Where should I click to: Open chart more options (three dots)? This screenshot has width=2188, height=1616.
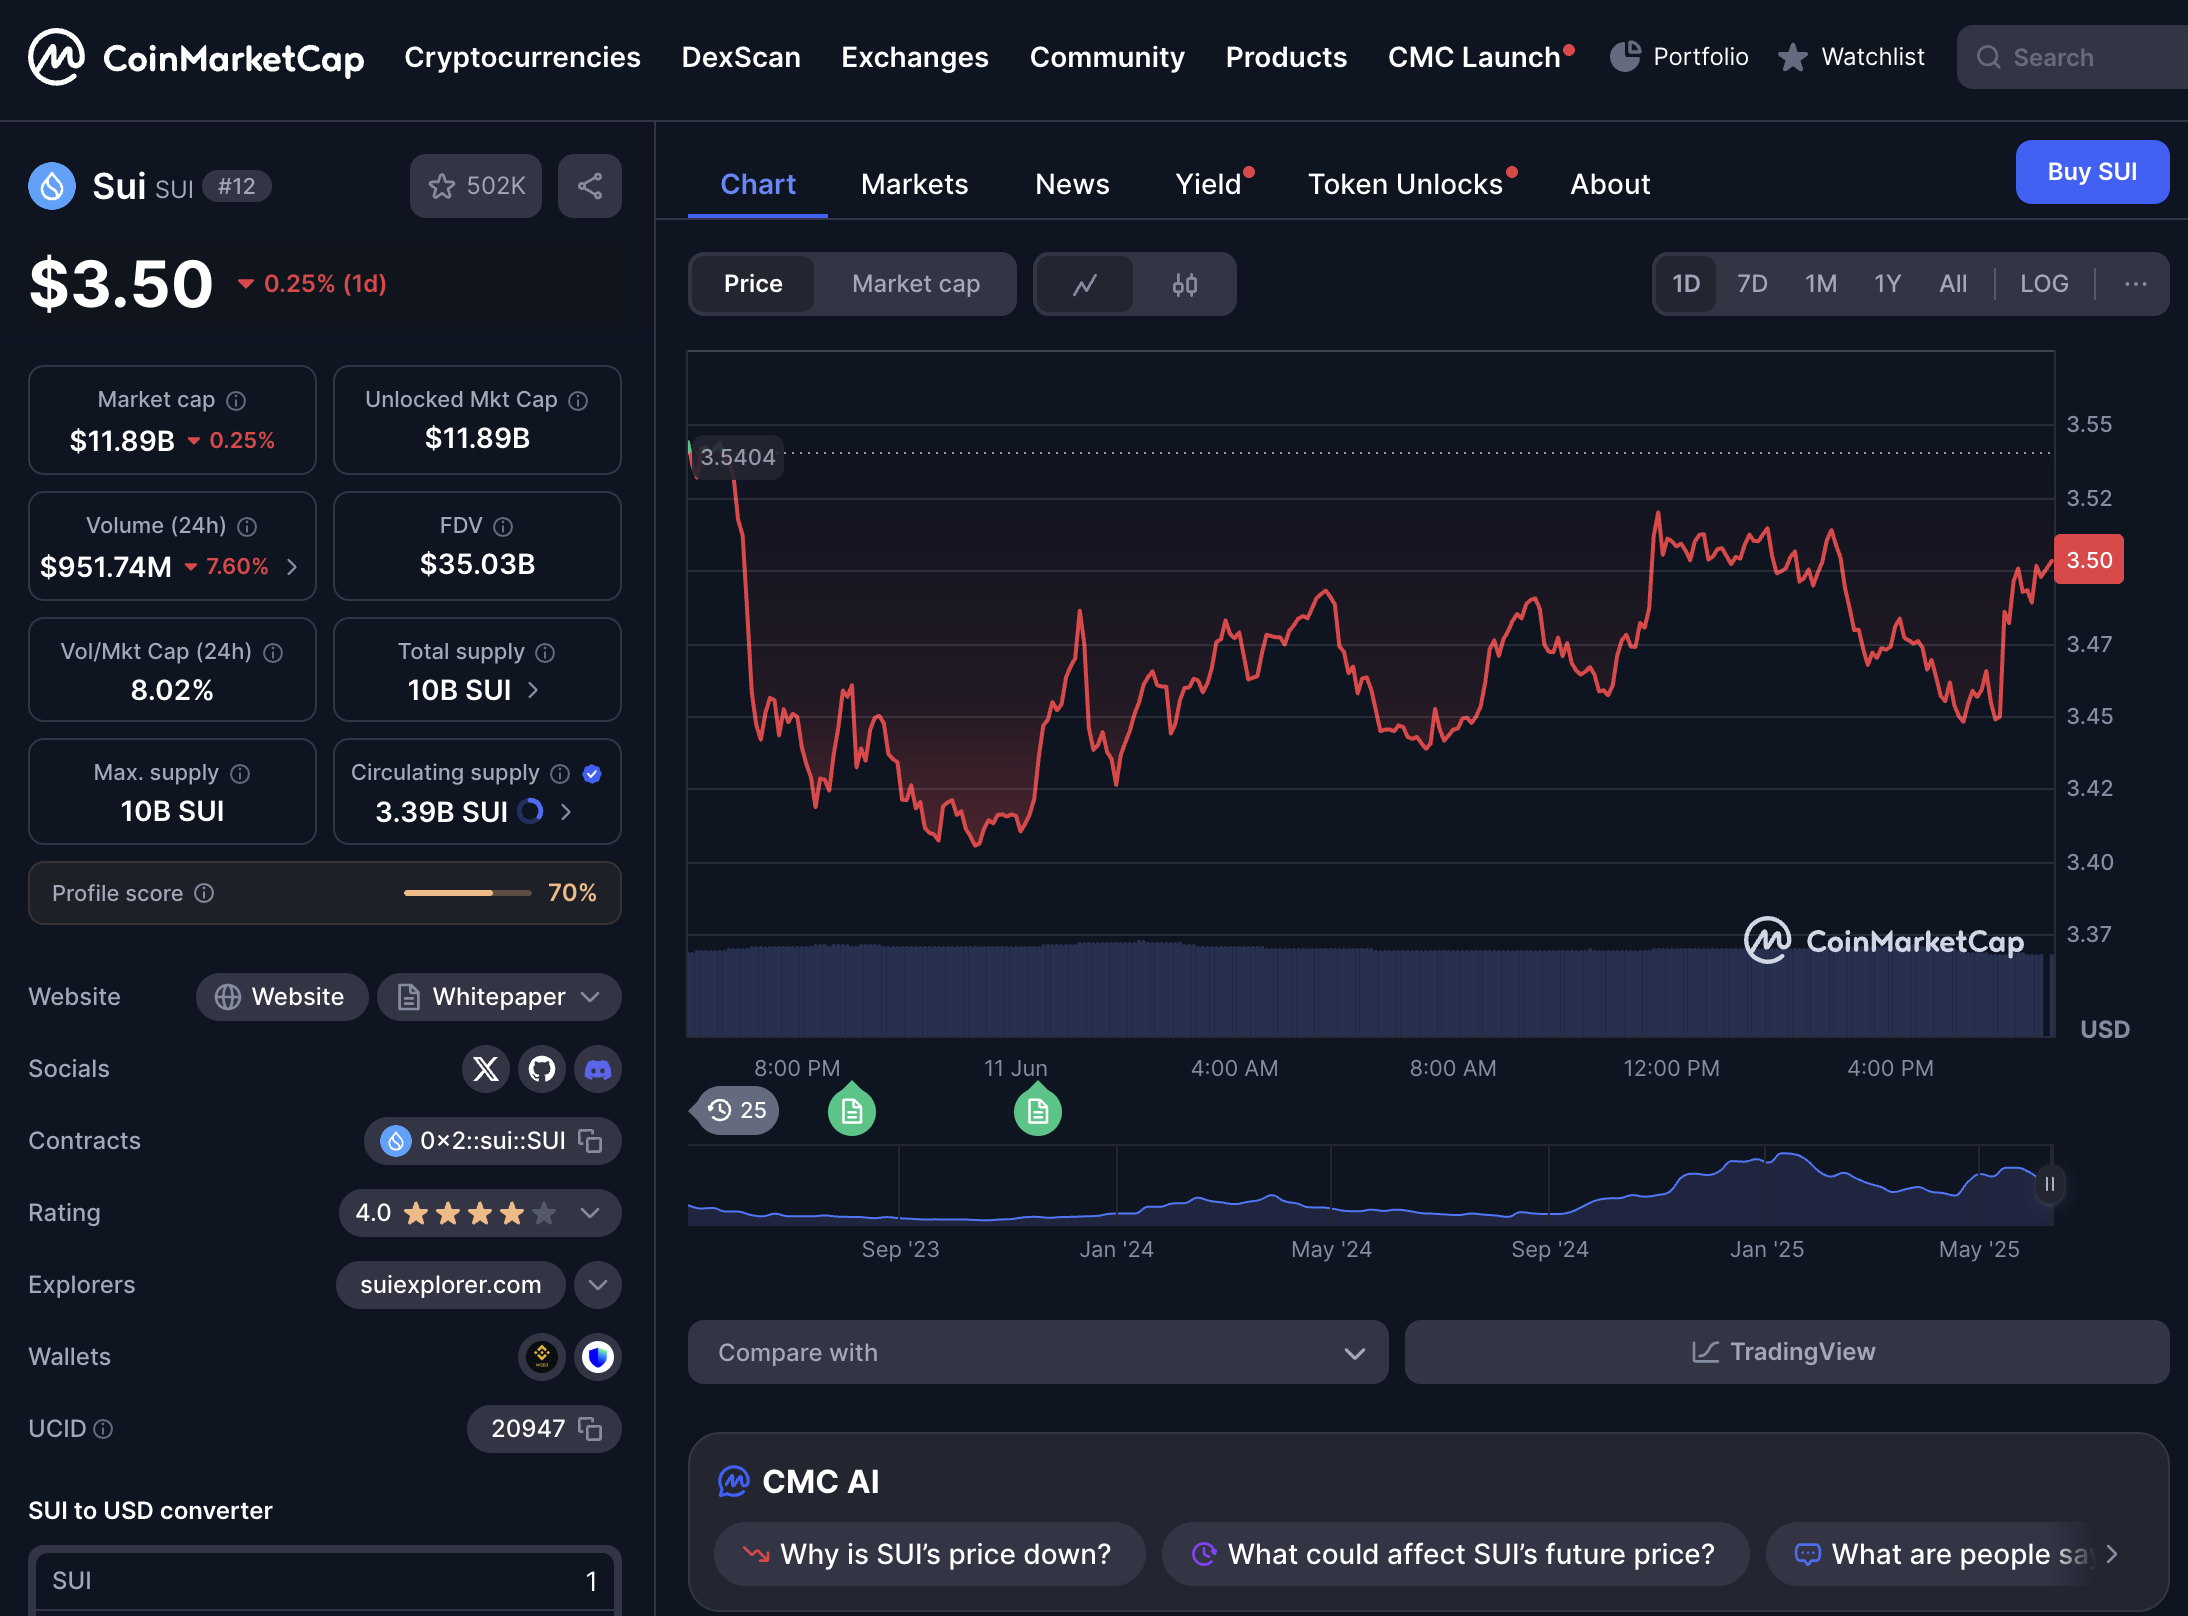pos(2136,284)
